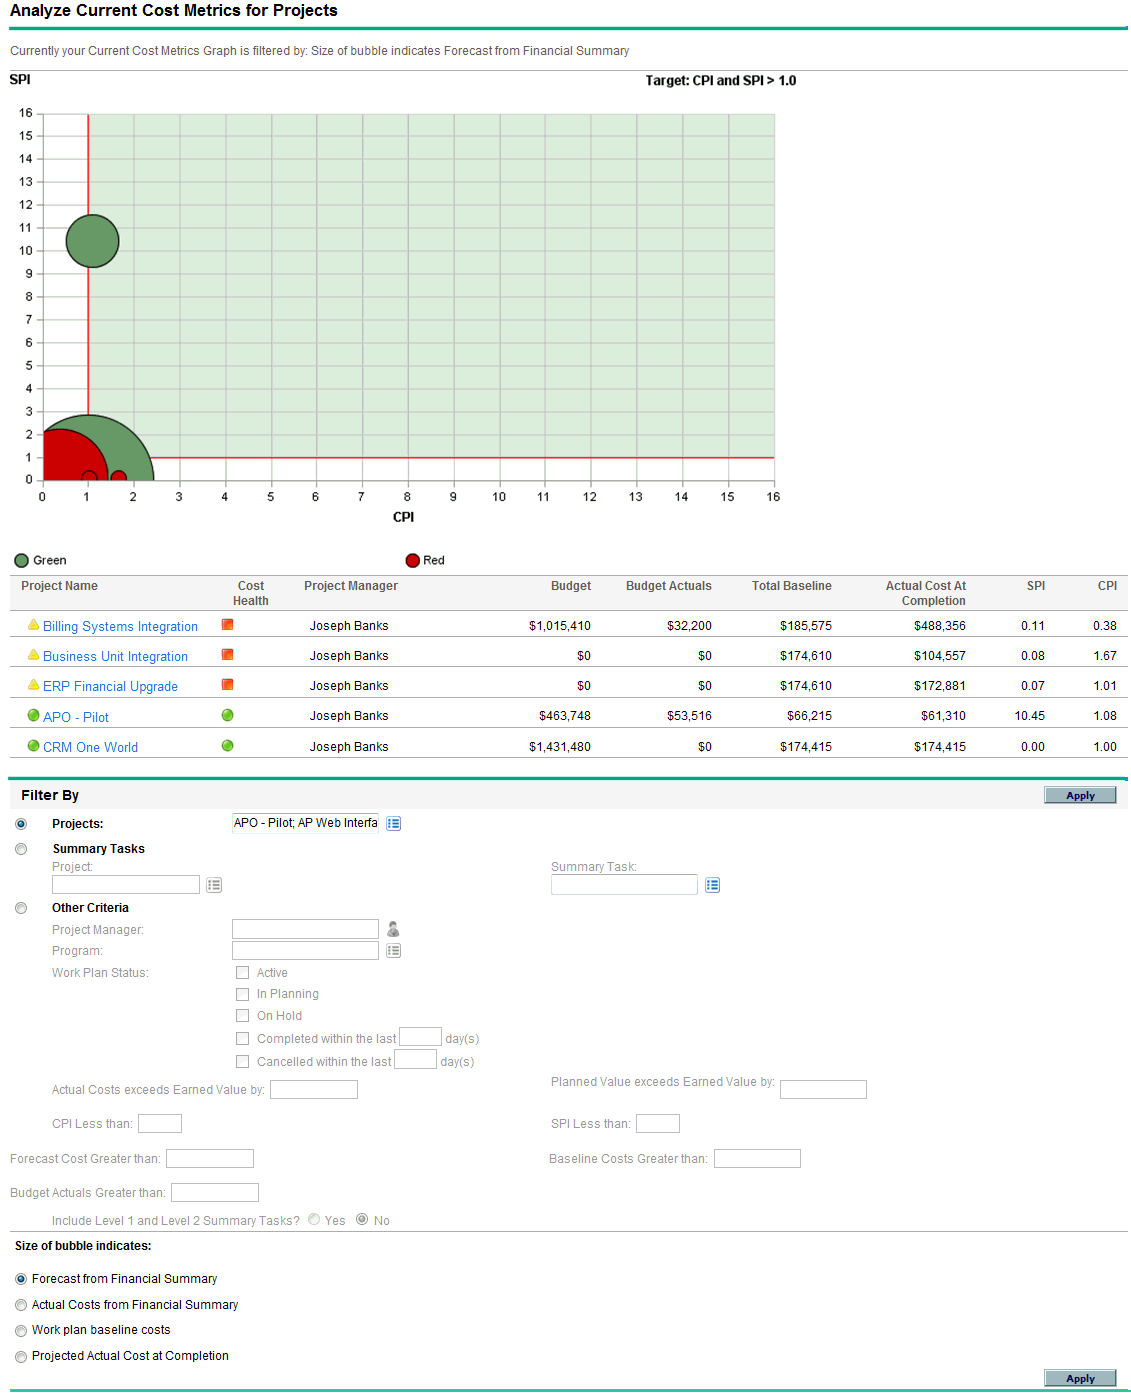Click list picker icon under Summary Tasks Project
1131x1393 pixels.
(213, 885)
